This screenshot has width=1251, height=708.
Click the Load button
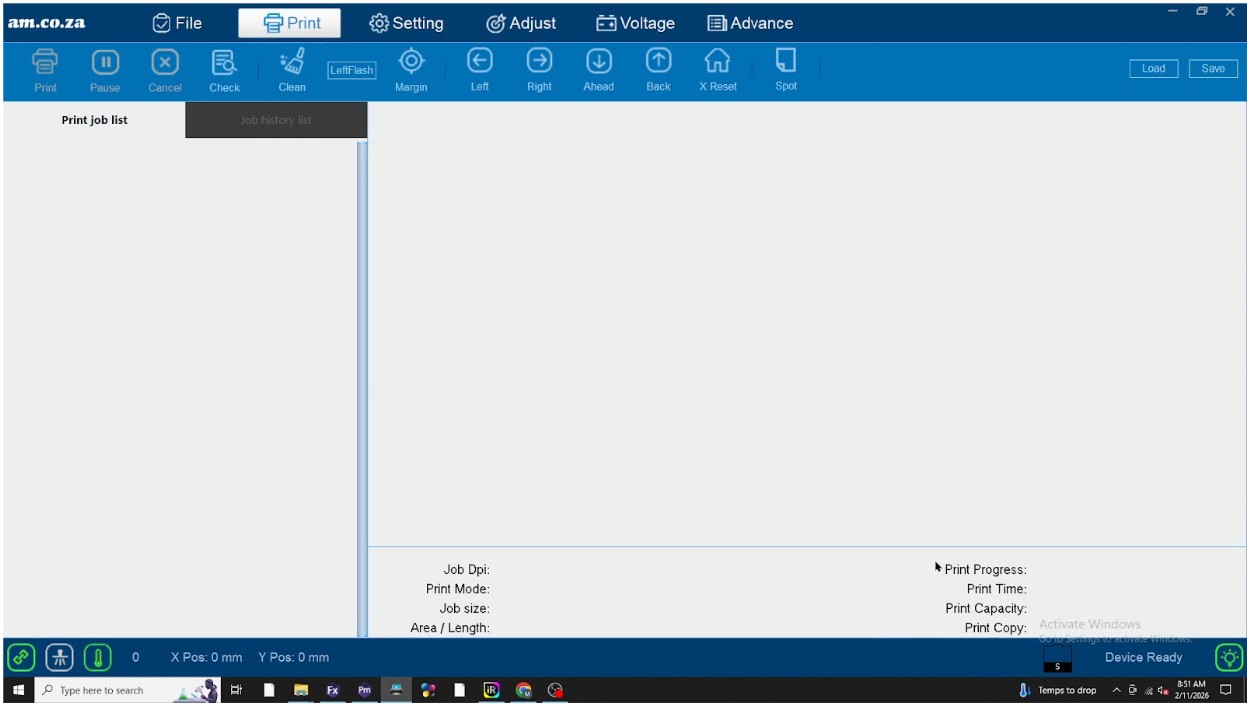(x=1154, y=69)
